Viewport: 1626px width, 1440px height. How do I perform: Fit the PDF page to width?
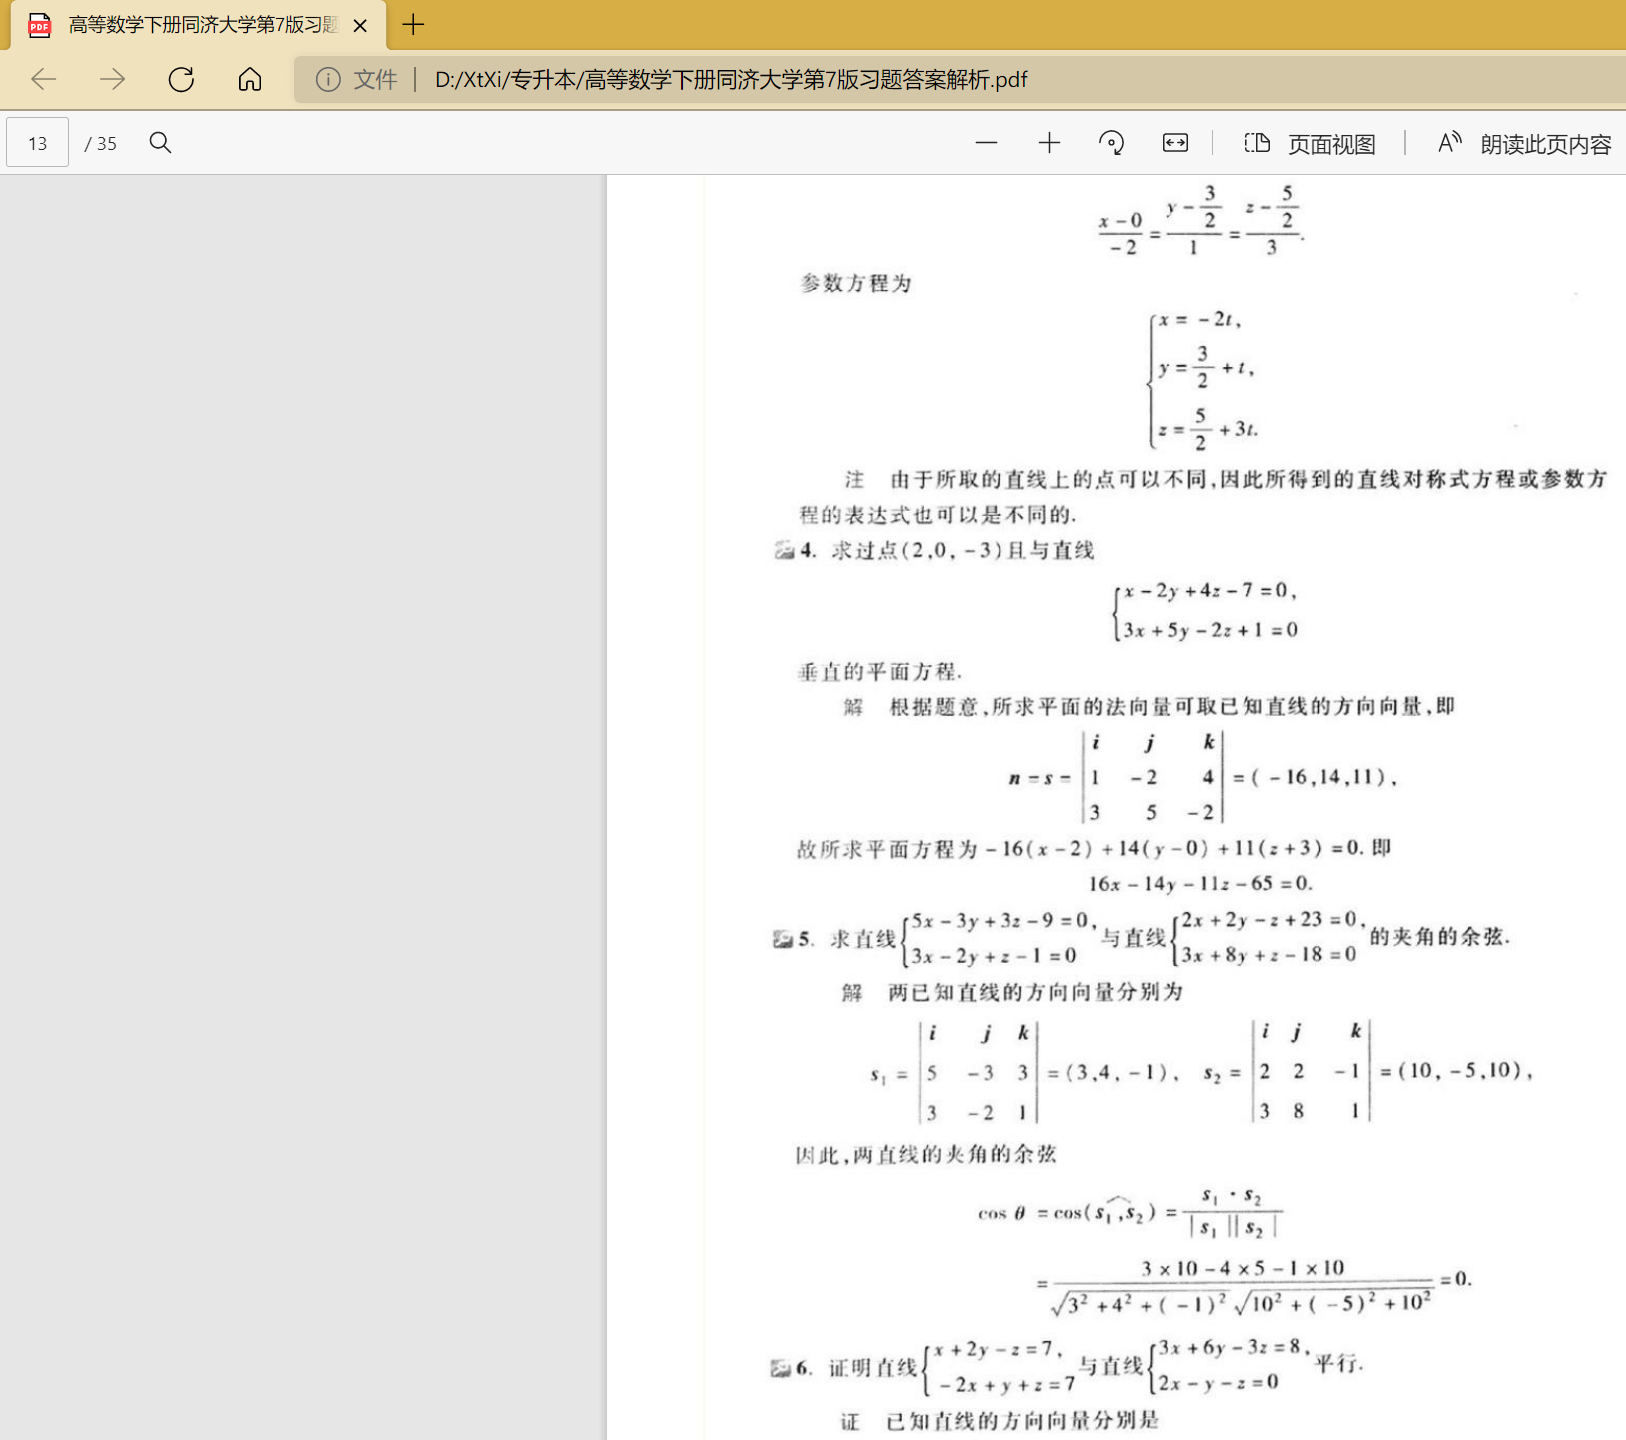click(x=1175, y=143)
